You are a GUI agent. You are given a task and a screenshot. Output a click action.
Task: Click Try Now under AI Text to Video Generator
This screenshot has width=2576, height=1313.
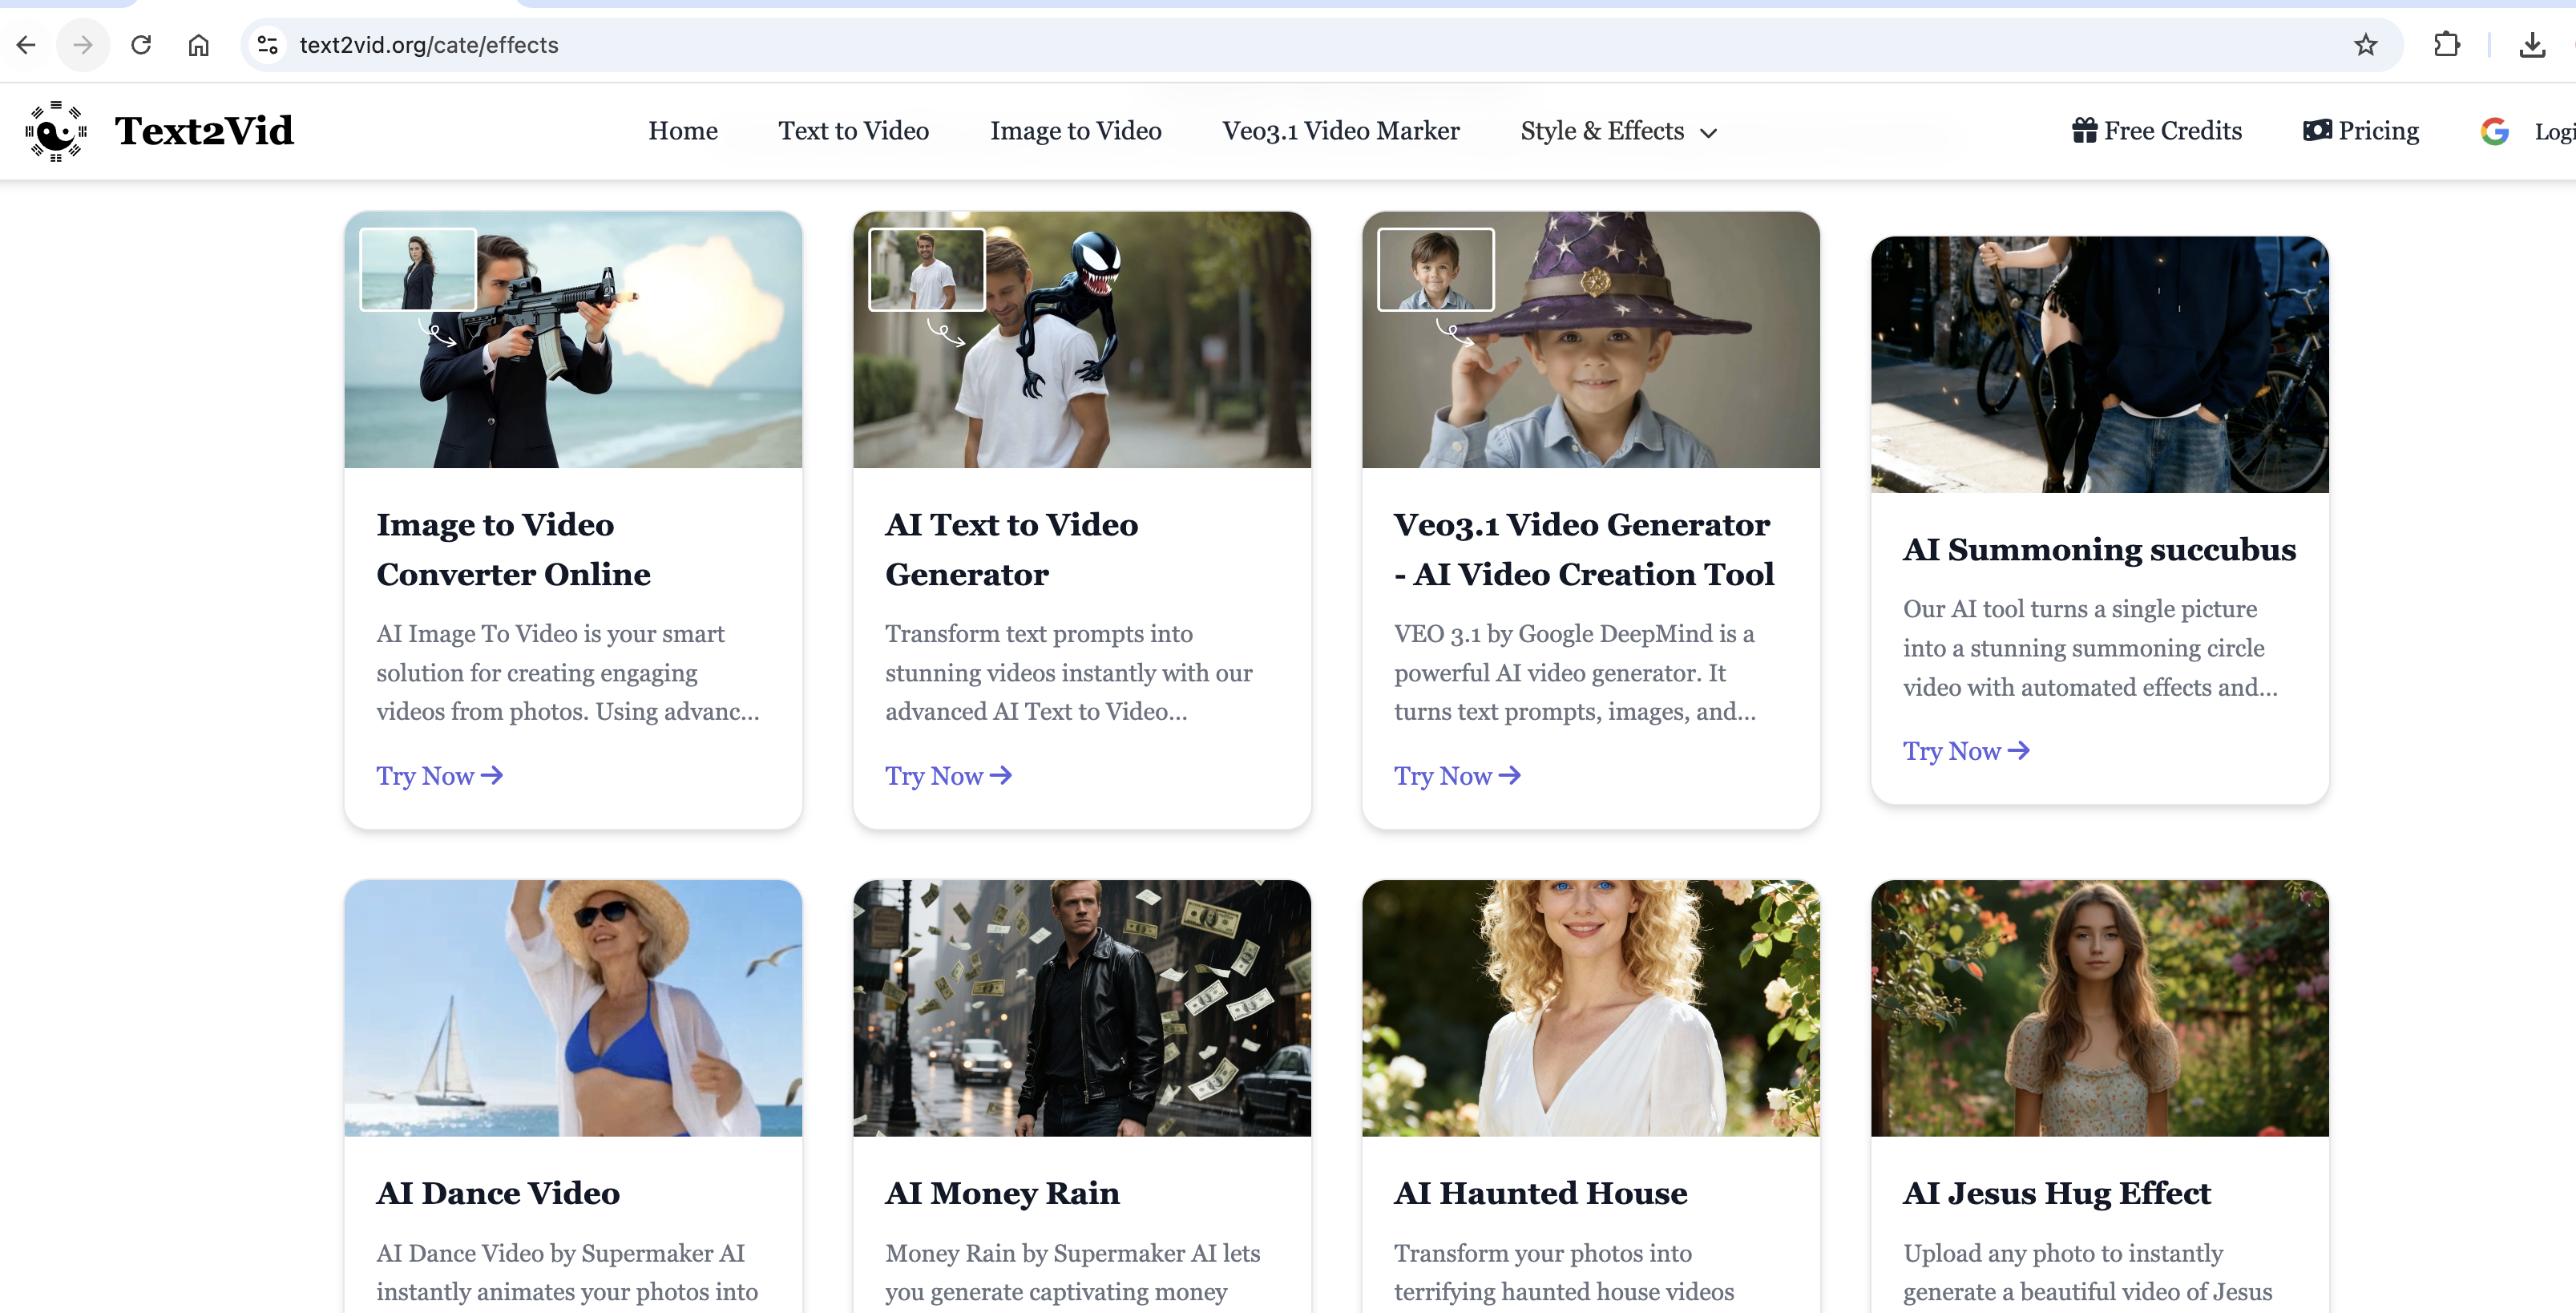pyautogui.click(x=947, y=776)
